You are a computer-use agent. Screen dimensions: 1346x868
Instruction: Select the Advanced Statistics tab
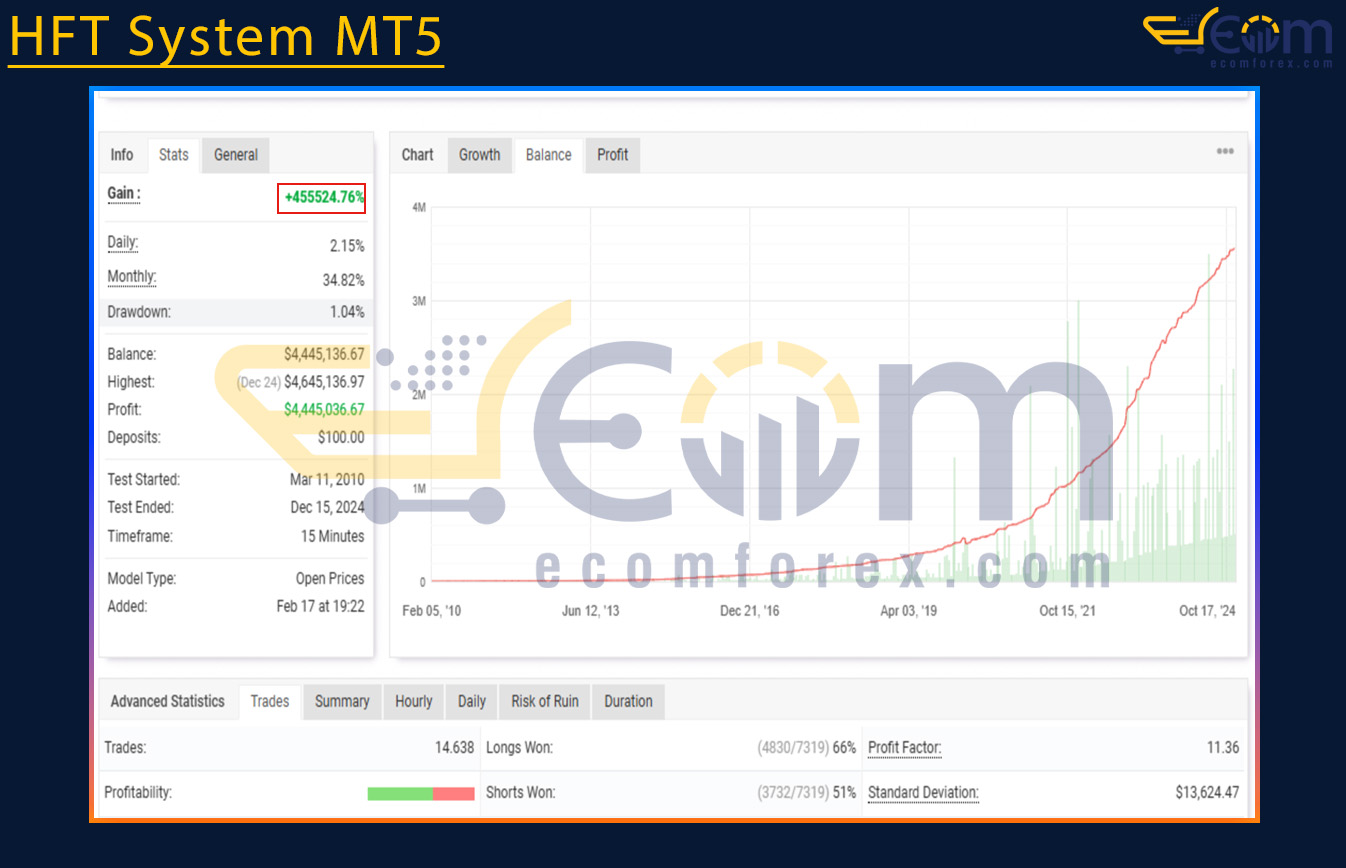tap(168, 702)
